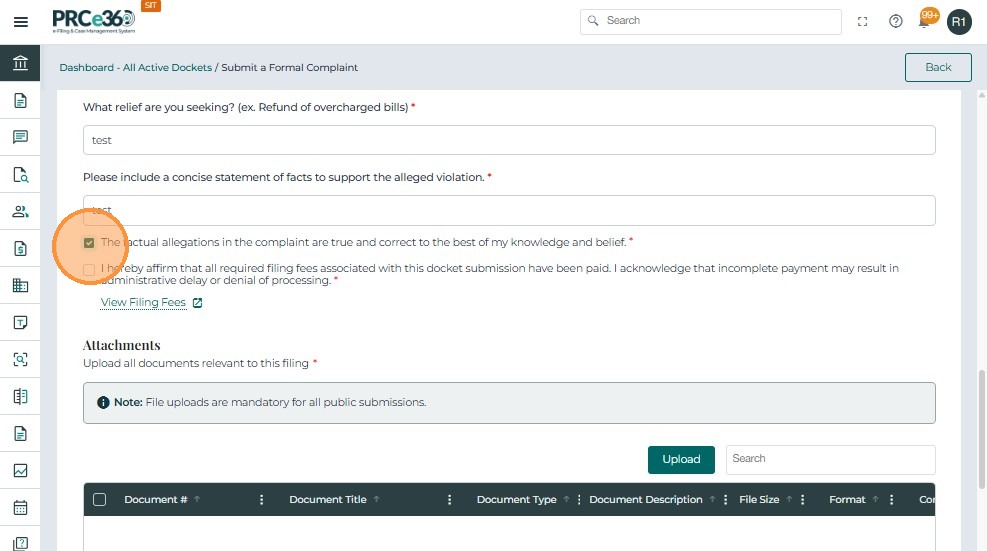Click the Upload button

click(x=681, y=459)
